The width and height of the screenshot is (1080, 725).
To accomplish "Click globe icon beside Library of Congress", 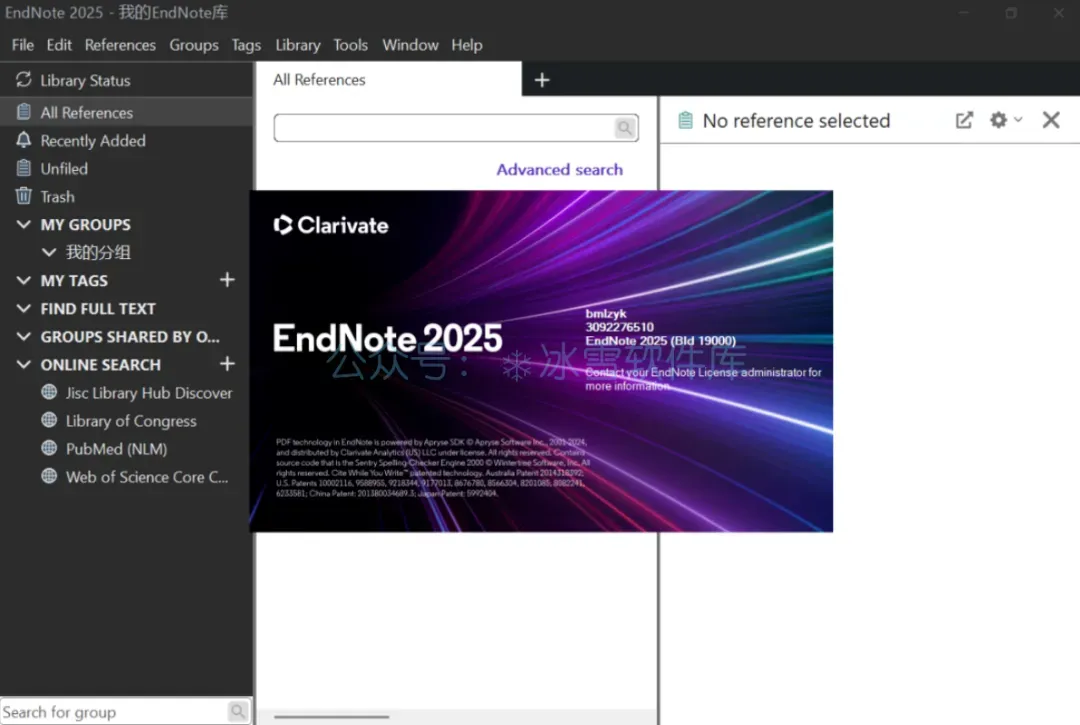I will click(x=49, y=420).
